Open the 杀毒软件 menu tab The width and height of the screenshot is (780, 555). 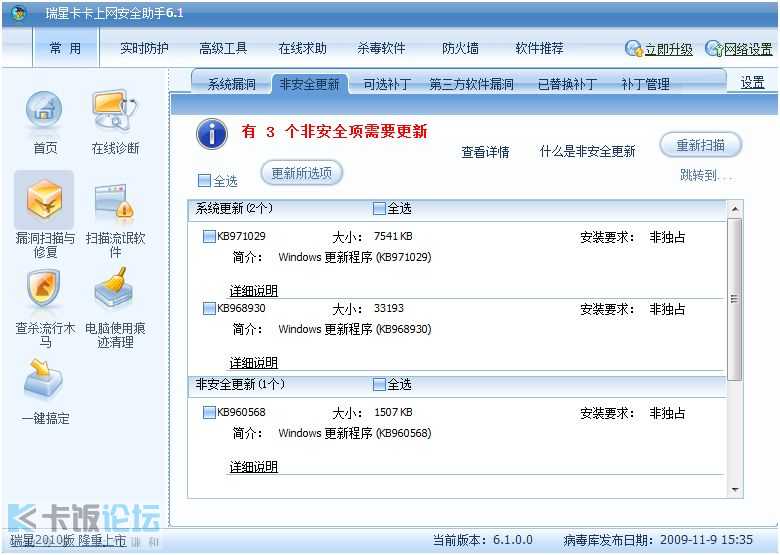[x=382, y=48]
